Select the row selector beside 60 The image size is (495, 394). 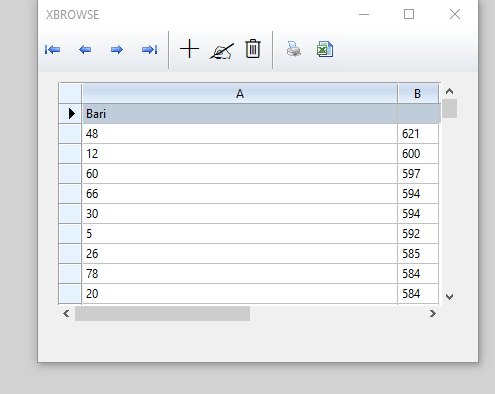click(70, 174)
